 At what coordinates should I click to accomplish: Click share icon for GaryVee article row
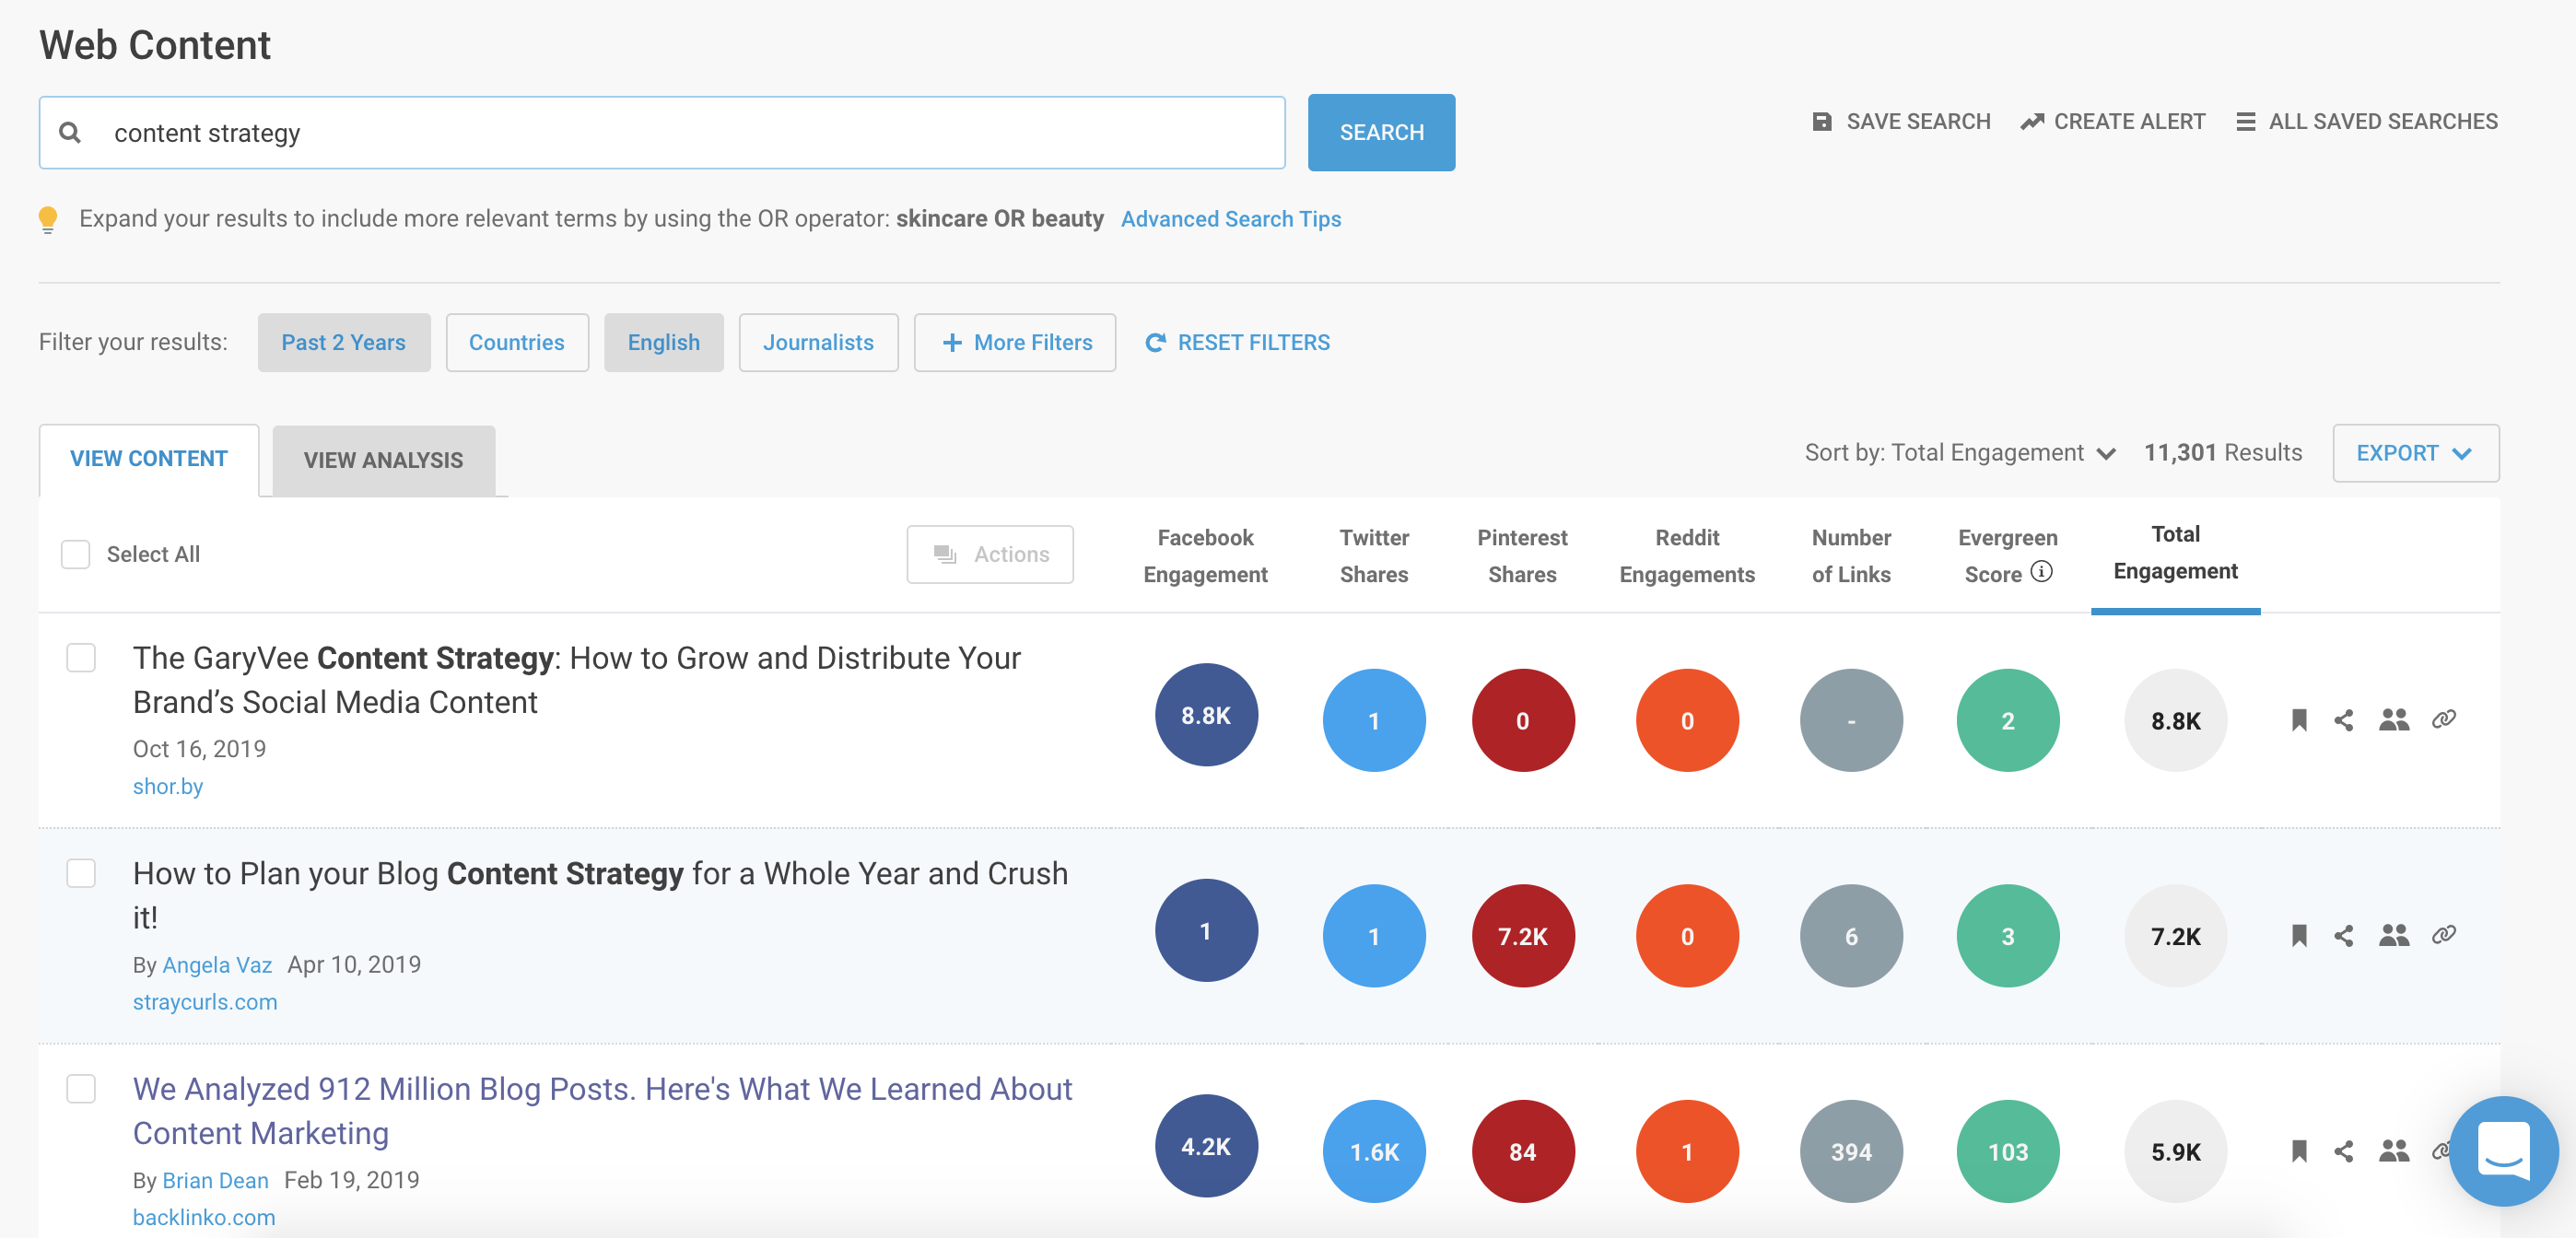point(2343,720)
